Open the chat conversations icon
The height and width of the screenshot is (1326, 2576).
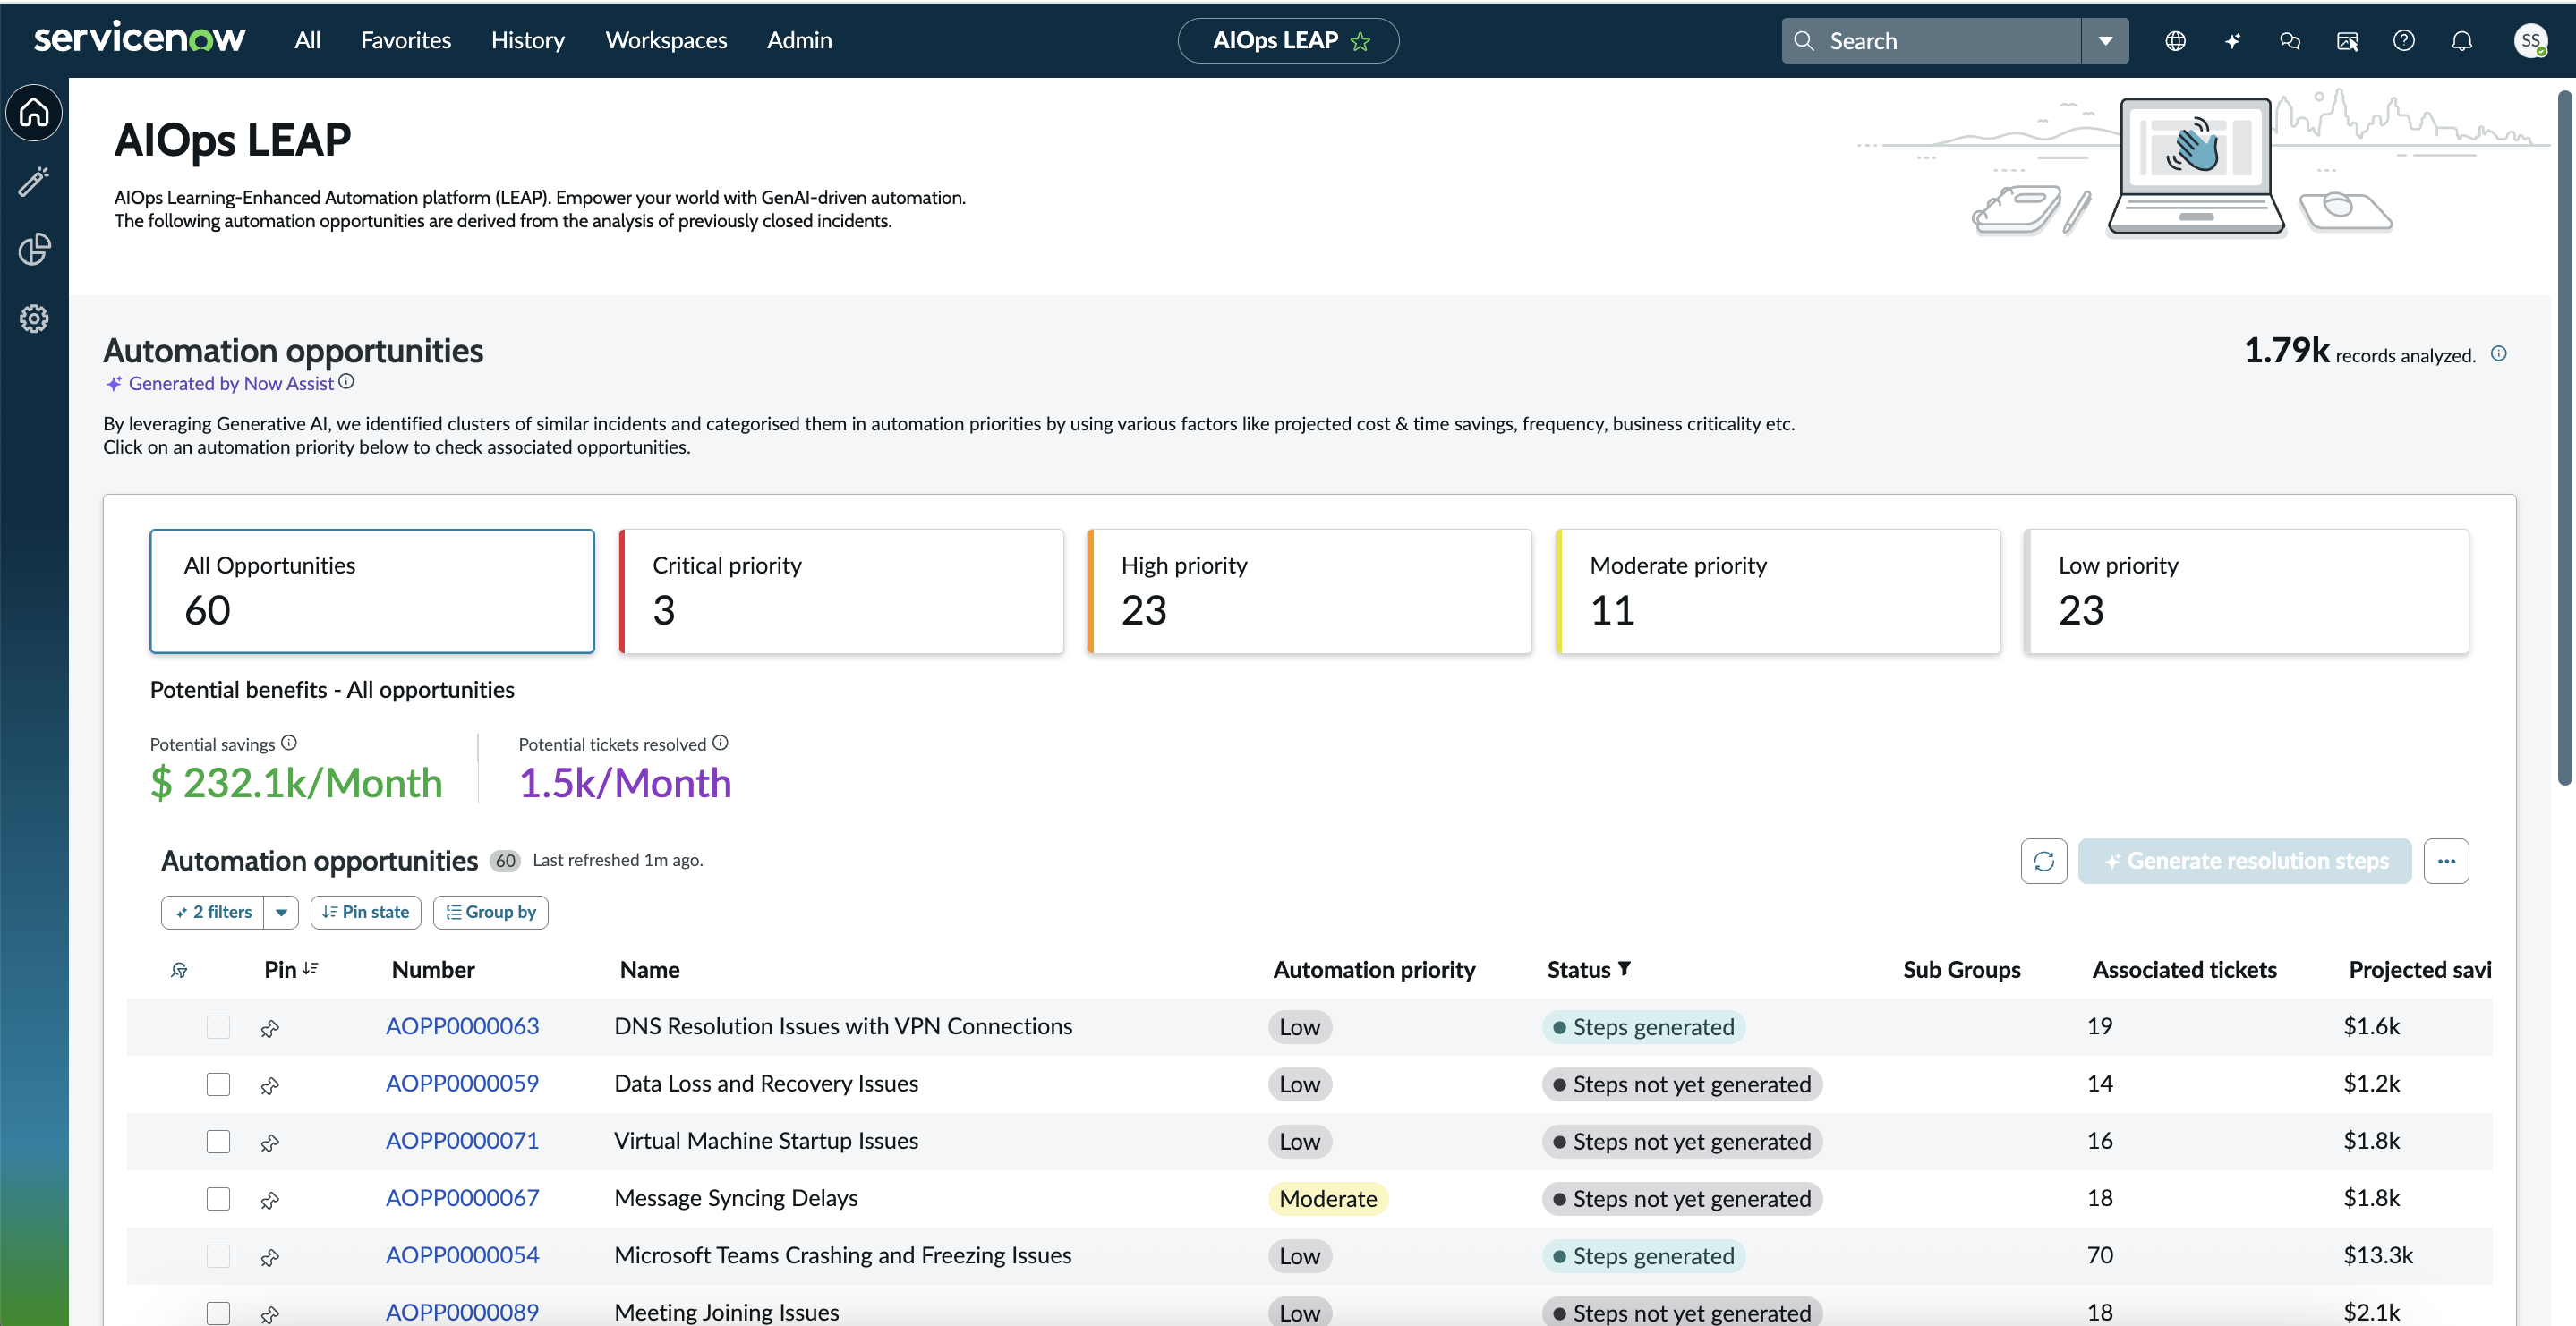pyautogui.click(x=2289, y=41)
